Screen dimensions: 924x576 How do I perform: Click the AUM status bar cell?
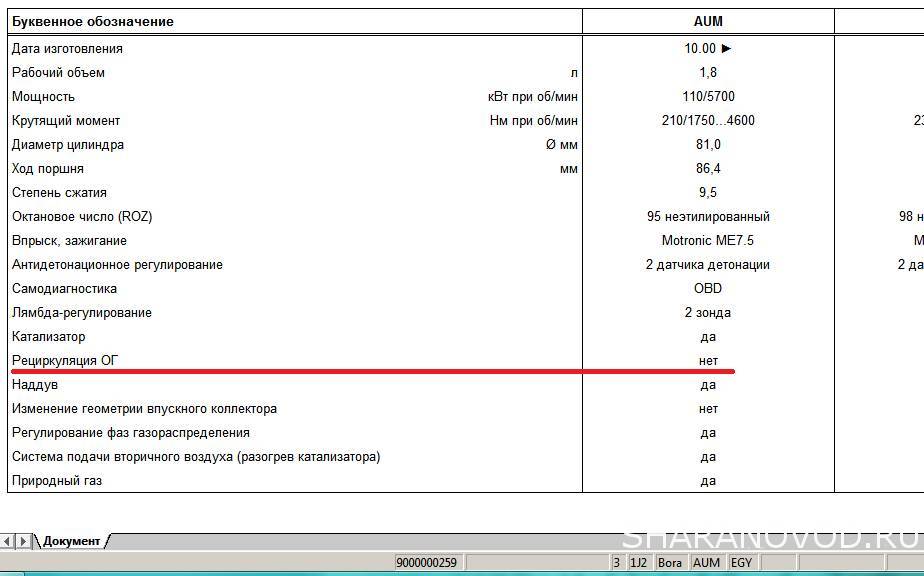(706, 563)
